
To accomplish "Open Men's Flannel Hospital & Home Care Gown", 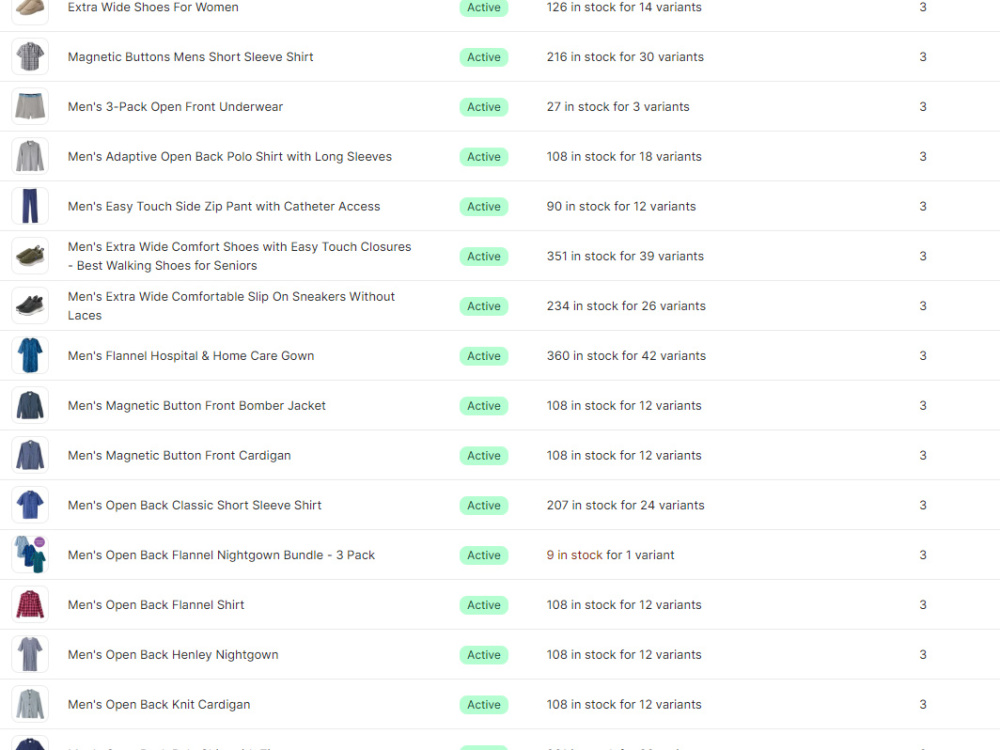I will point(191,355).
